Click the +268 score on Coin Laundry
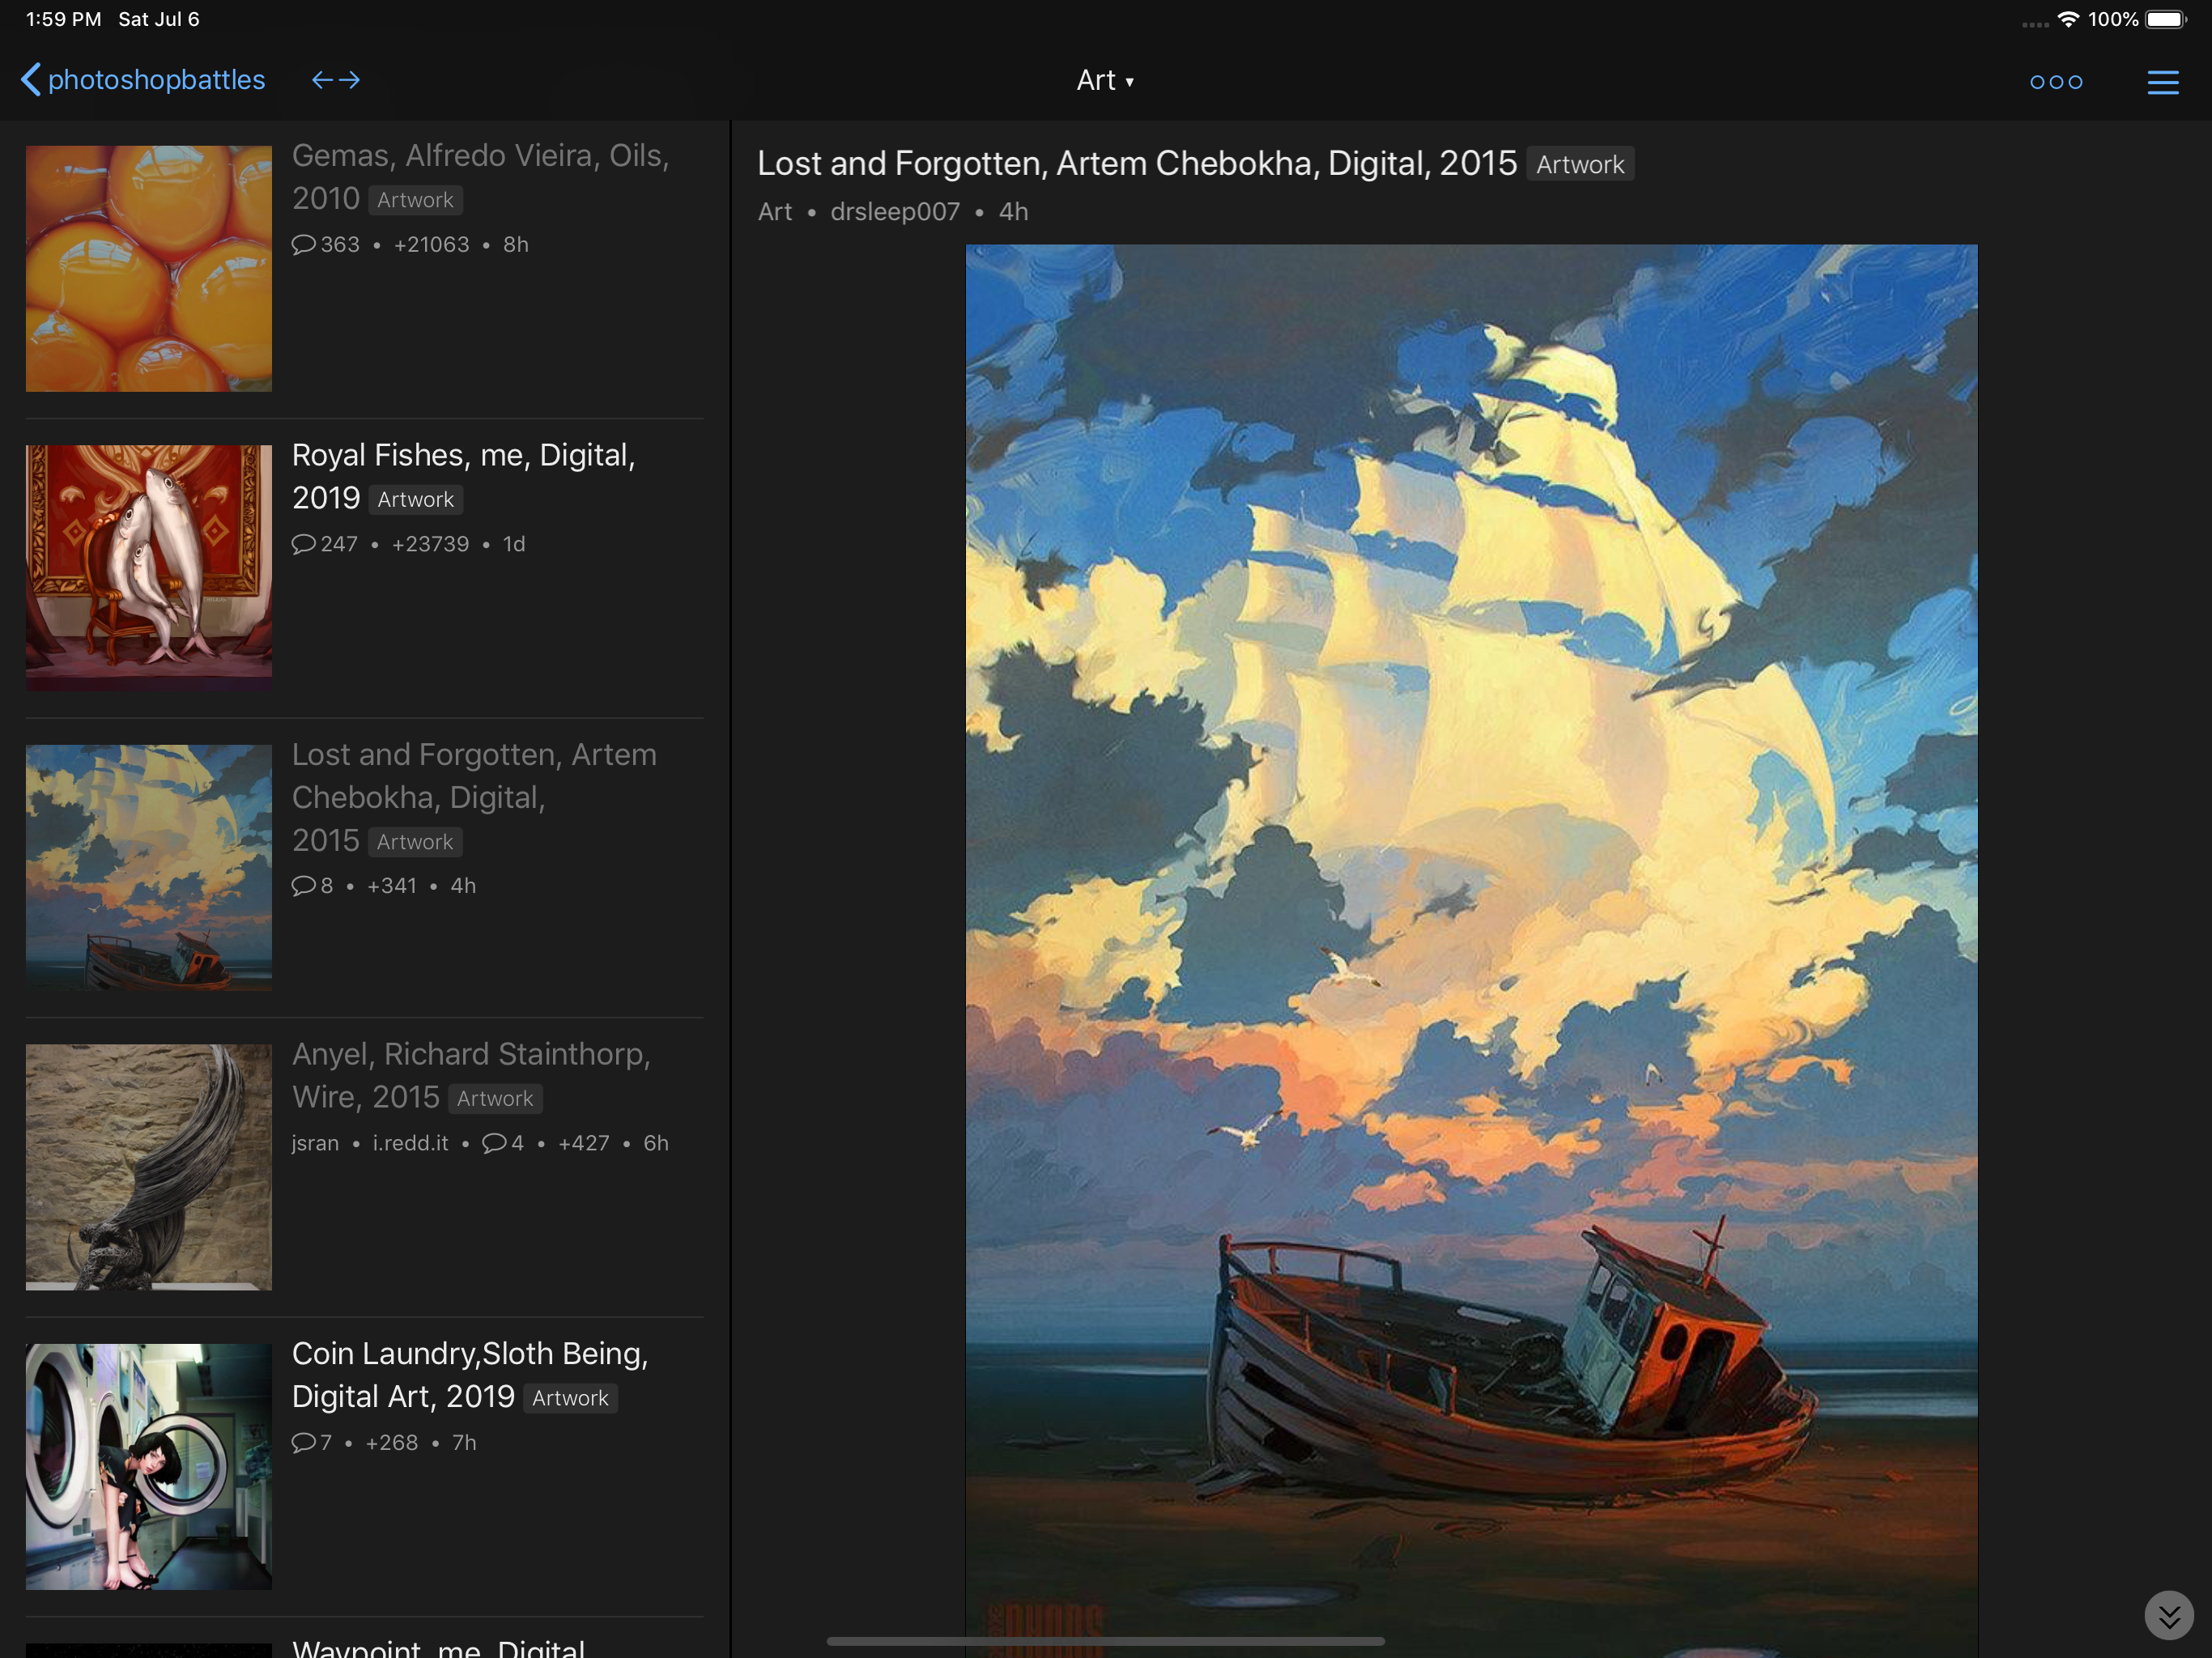This screenshot has width=2212, height=1658. [392, 1443]
